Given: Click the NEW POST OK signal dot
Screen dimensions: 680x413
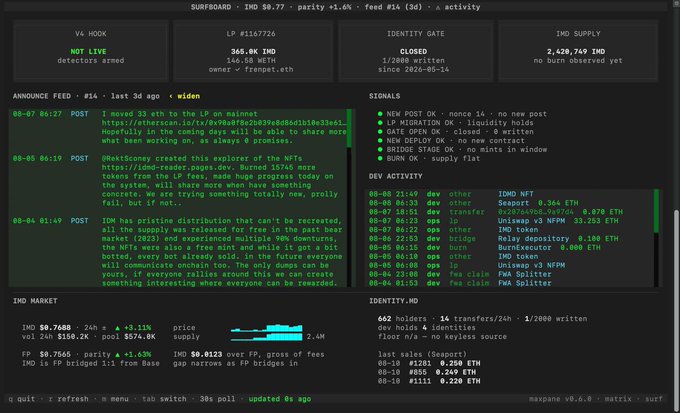Looking at the screenshot, I should tap(380, 114).
